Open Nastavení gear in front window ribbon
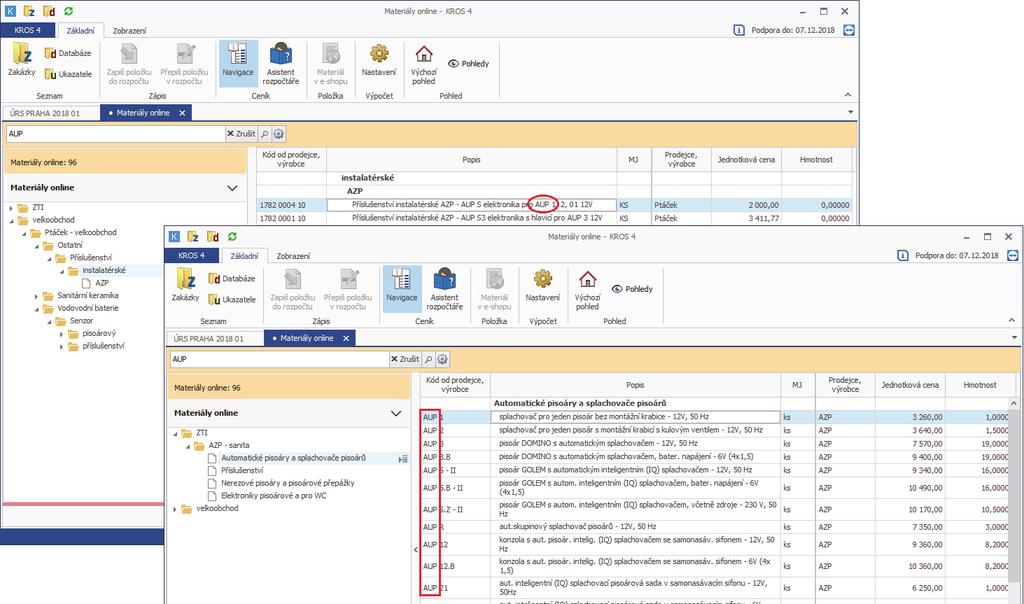 (543, 285)
